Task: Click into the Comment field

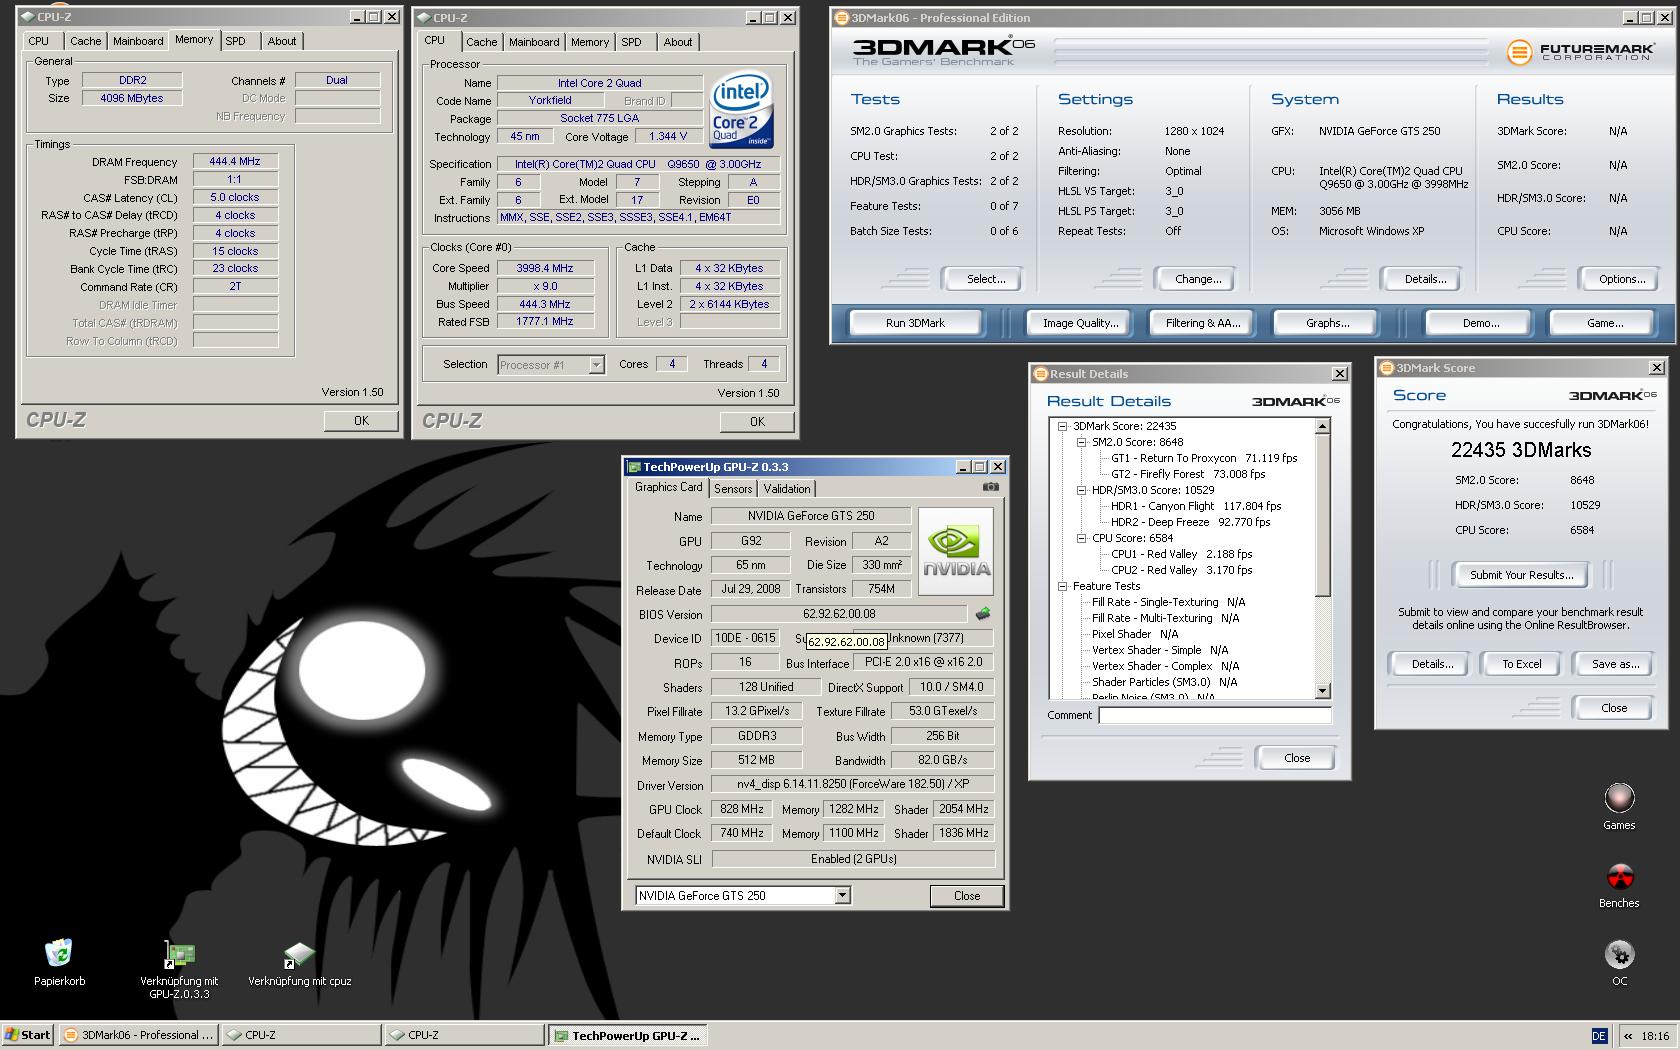Action: (1215, 715)
